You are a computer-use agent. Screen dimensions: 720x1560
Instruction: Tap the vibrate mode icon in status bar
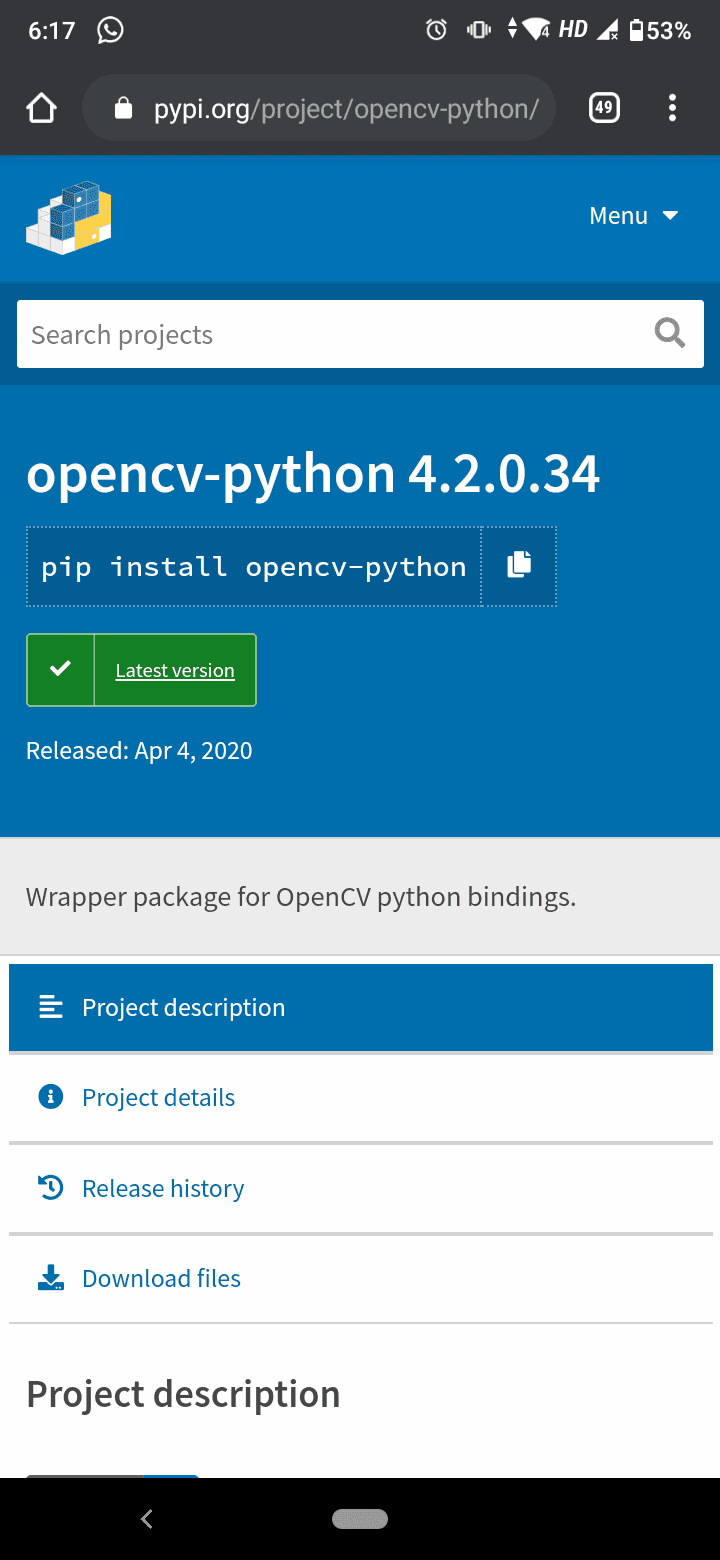point(479,30)
